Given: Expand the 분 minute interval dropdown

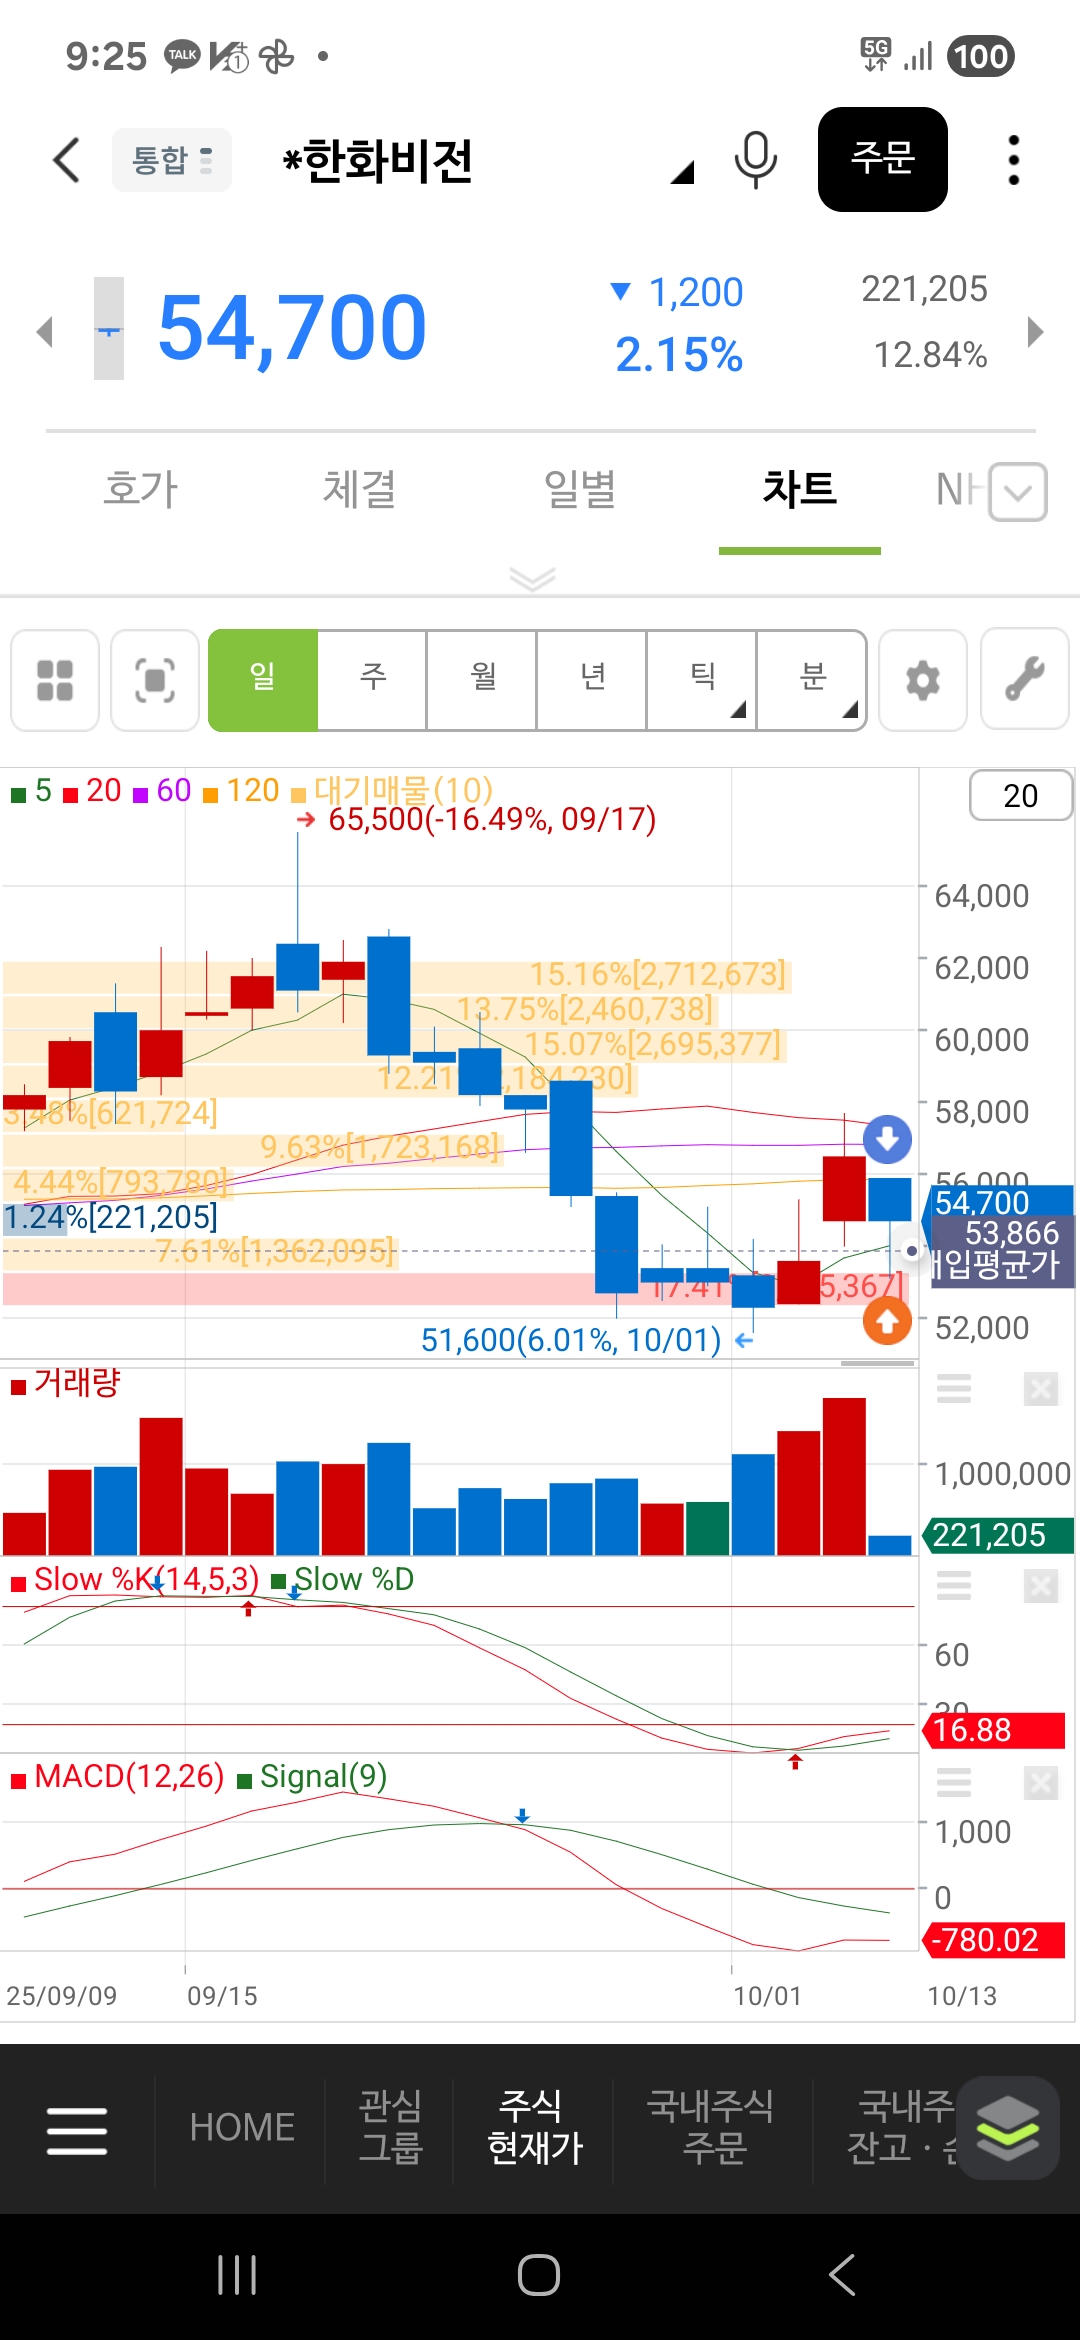Looking at the screenshot, I should (x=812, y=680).
